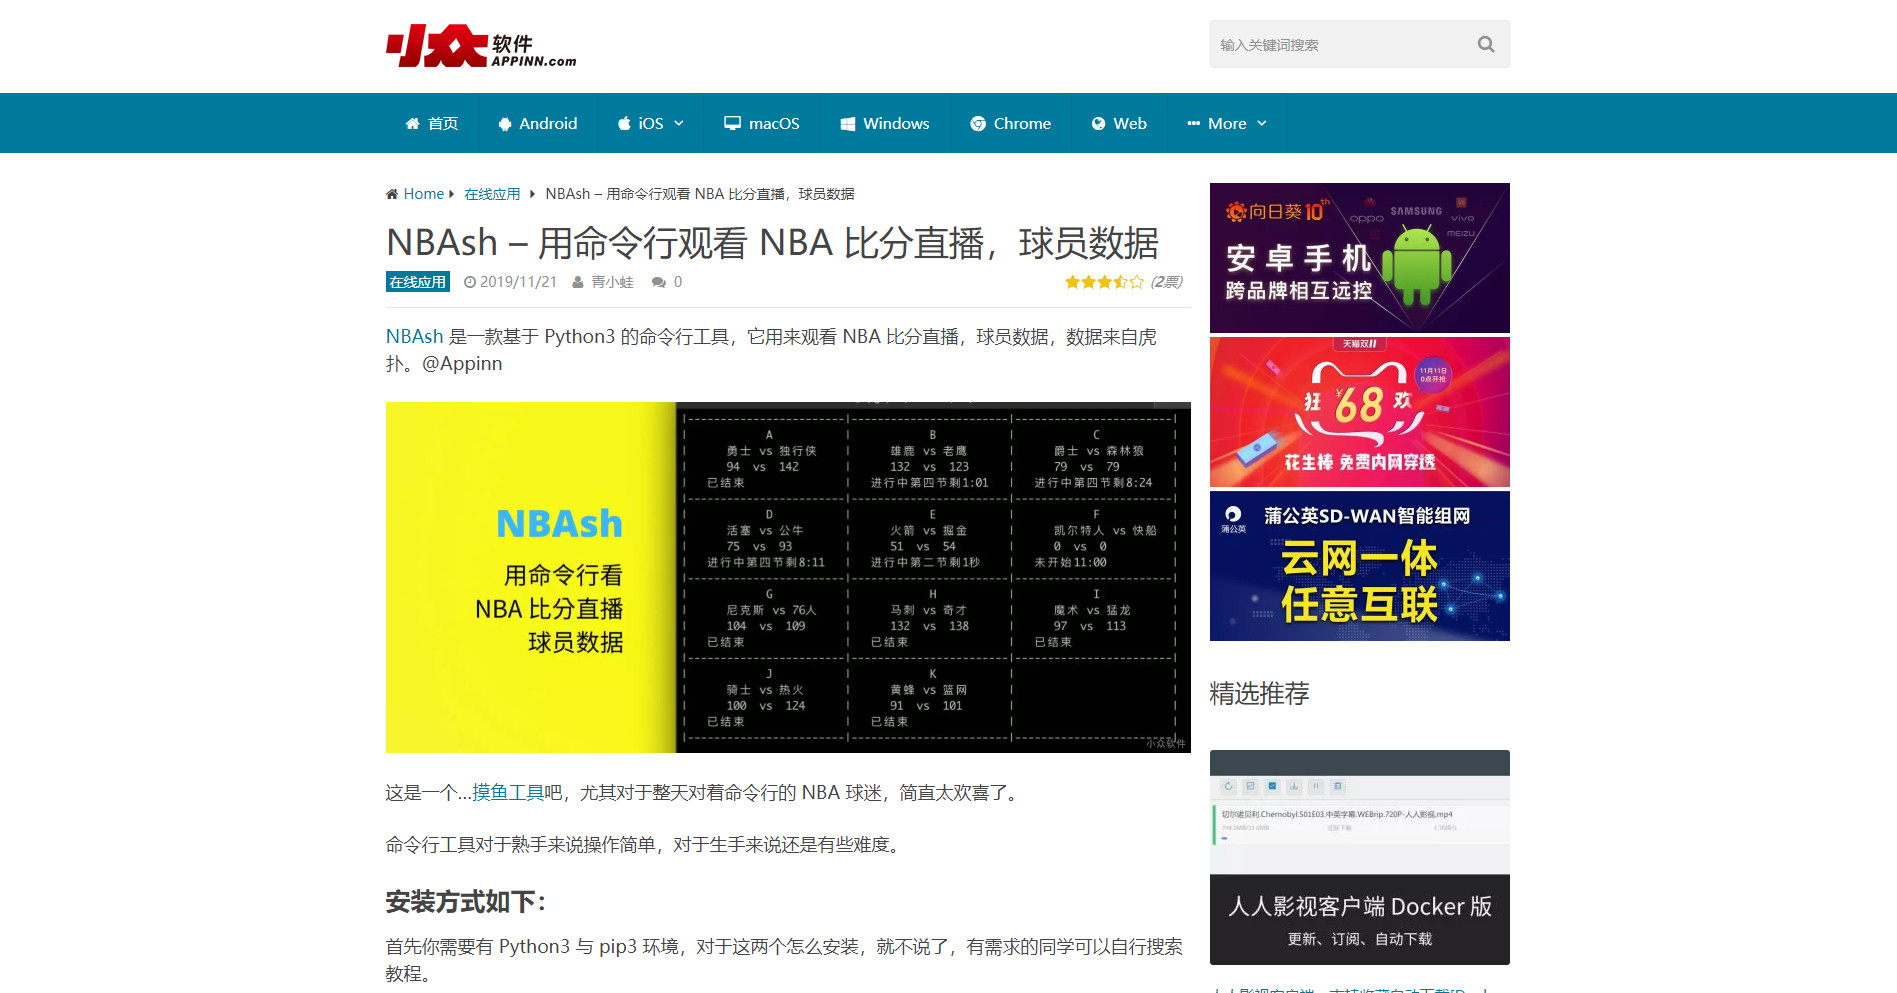Open the NBAsh link in the article
This screenshot has height=993, width=1897.
point(413,337)
